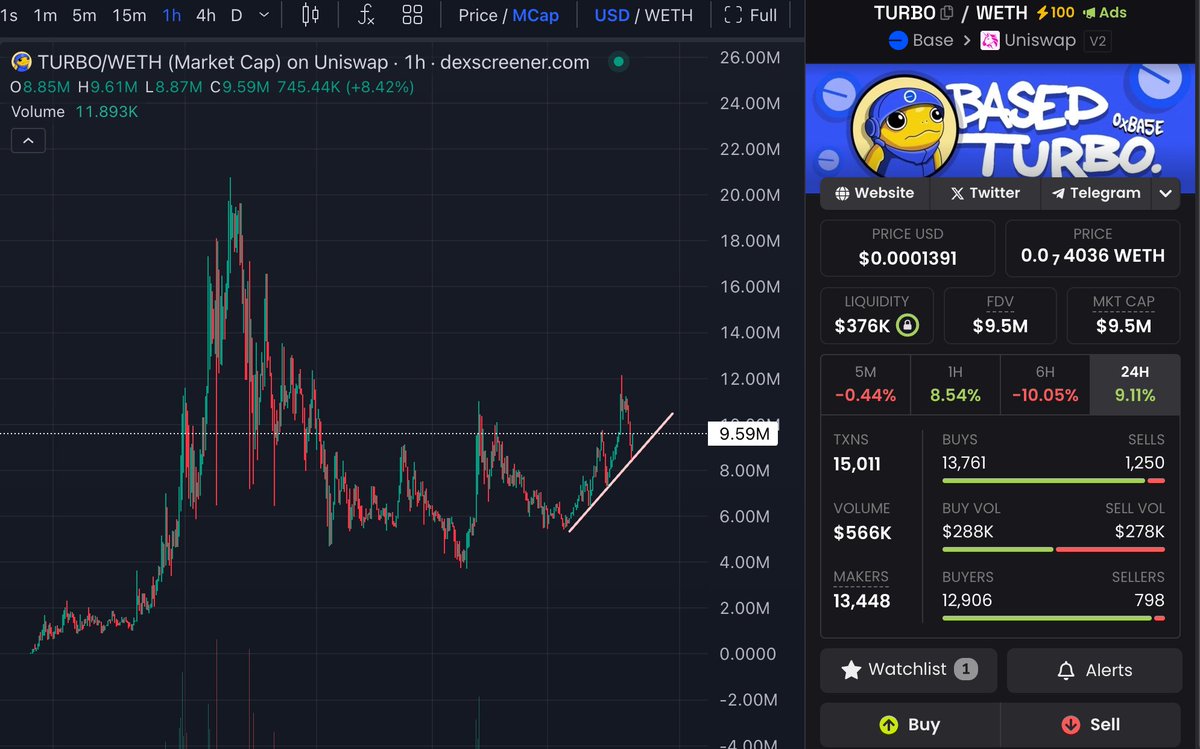The width and height of the screenshot is (1200, 749).
Task: Switch quote currency to USD
Action: (612, 15)
